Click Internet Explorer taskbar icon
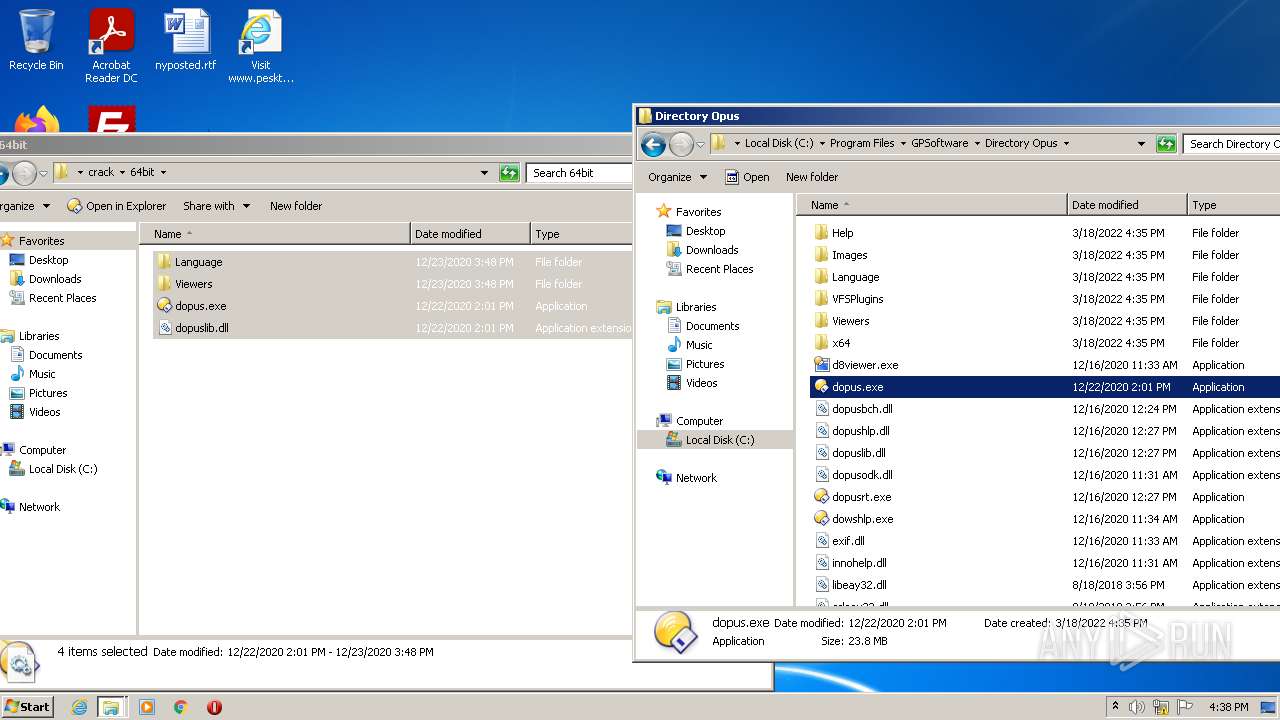This screenshot has height=720, width=1280. click(x=79, y=707)
